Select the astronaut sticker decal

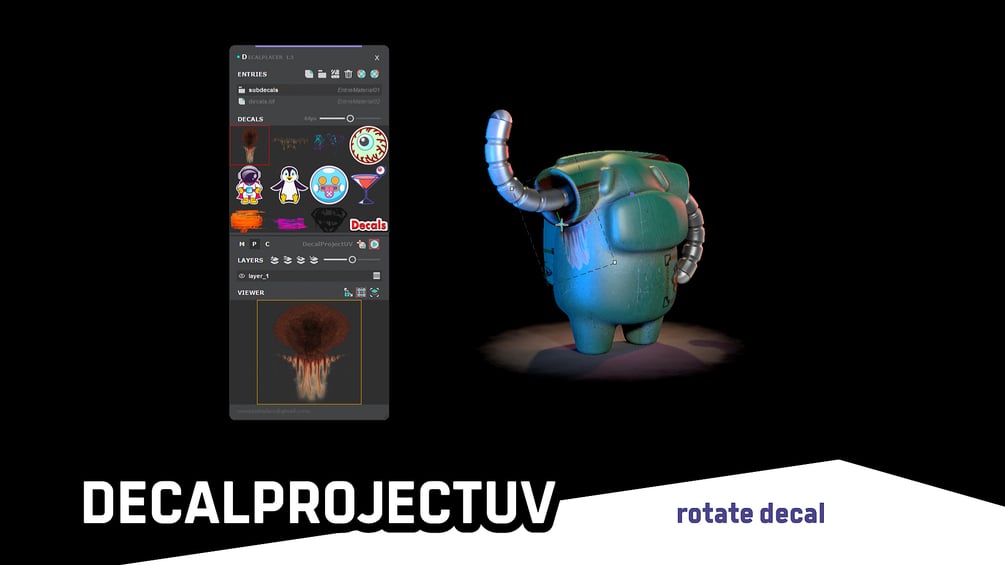[x=249, y=185]
